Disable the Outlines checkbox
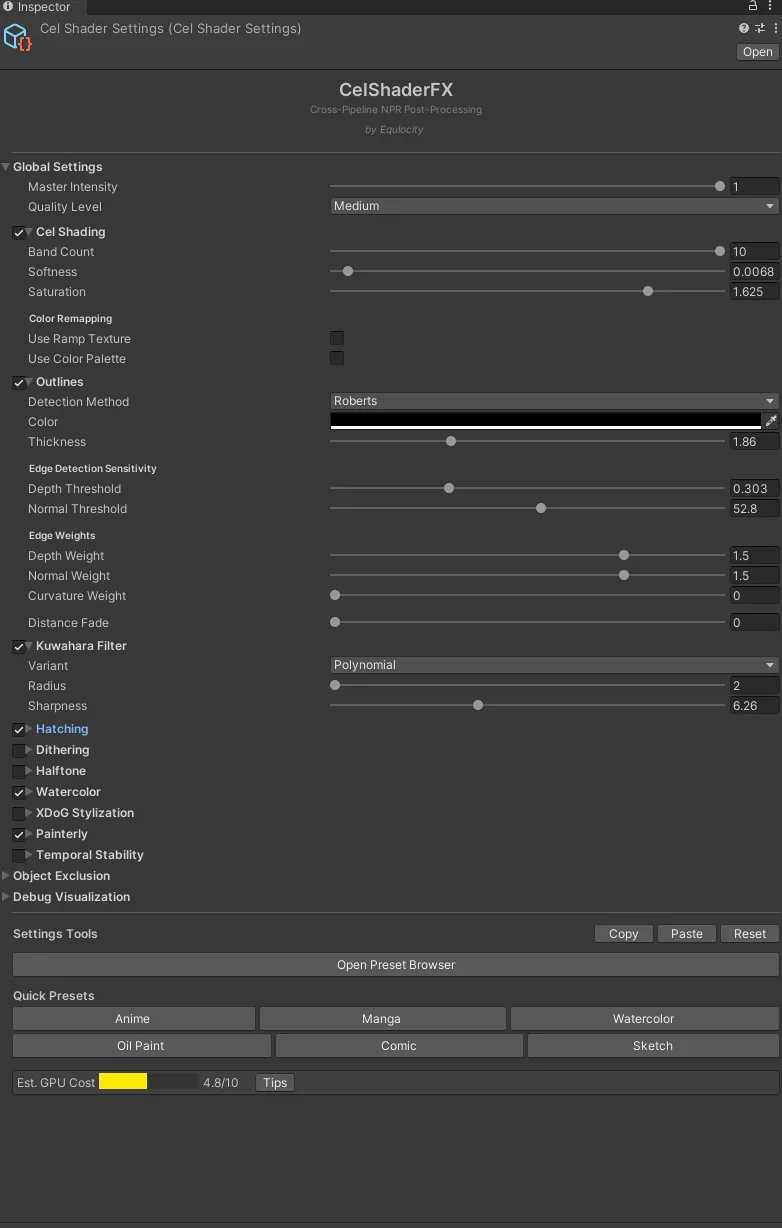Viewport: 782px width, 1228px height. click(x=19, y=382)
